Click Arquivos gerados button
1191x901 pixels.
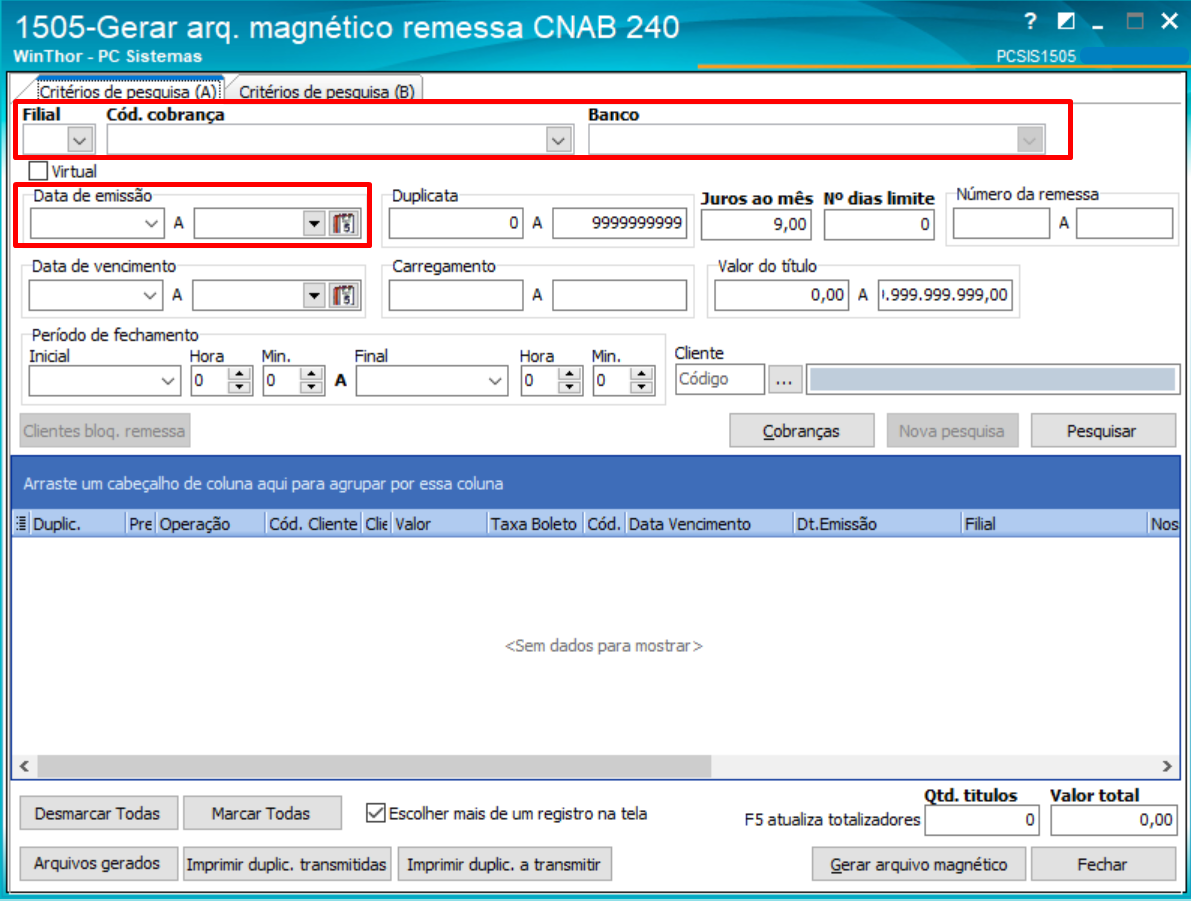[x=98, y=864]
